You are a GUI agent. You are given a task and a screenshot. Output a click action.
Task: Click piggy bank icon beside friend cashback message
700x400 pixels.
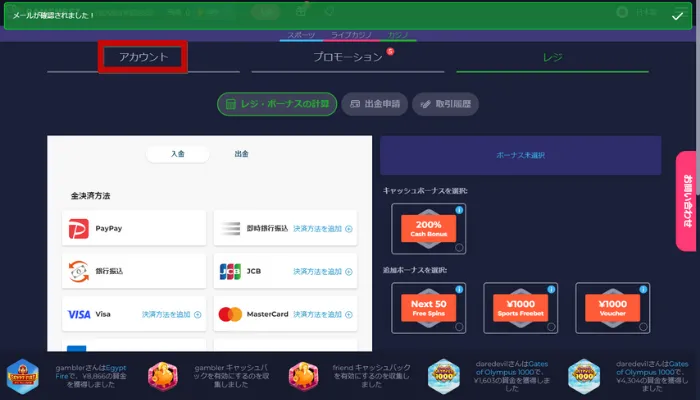tap(304, 376)
